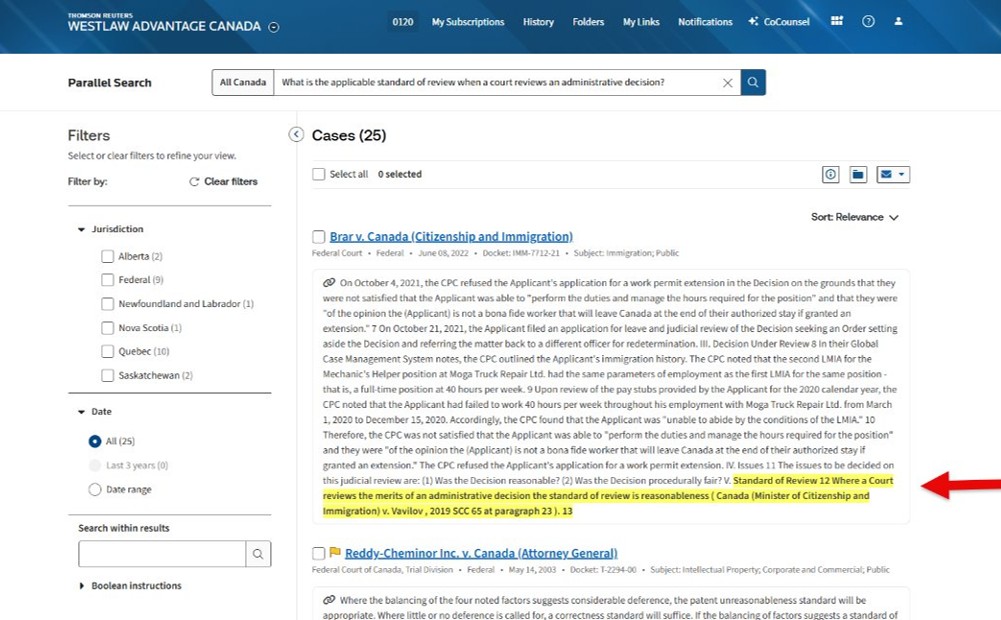Check the Quebec jurisdiction filter
Viewport: 1001px width, 620px height.
coord(107,351)
